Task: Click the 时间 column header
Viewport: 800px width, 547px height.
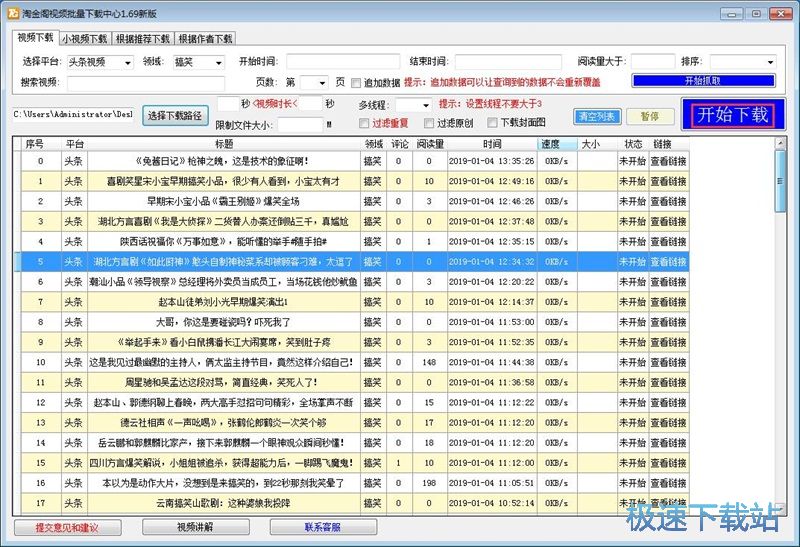Action: 492,144
